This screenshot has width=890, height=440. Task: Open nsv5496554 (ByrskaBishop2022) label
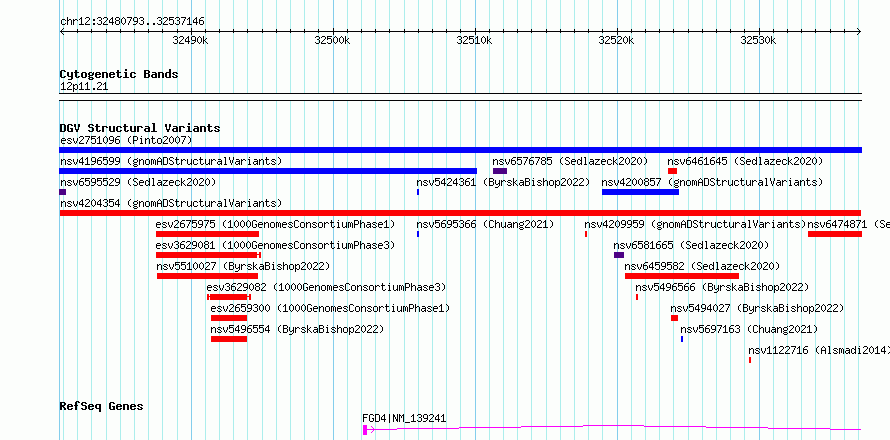click(297, 329)
